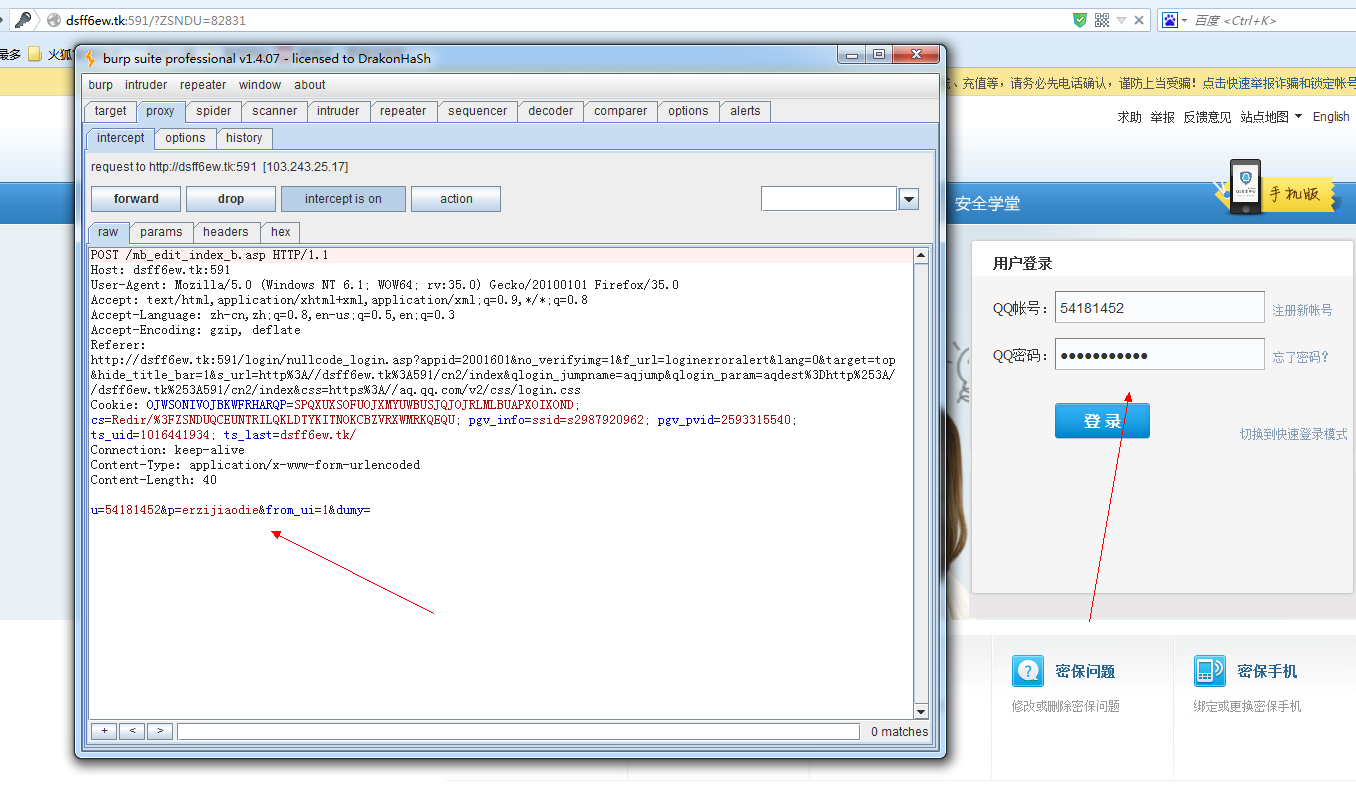Switch to the alerts tab
Screen dimensions: 1356x807
[x=745, y=111]
